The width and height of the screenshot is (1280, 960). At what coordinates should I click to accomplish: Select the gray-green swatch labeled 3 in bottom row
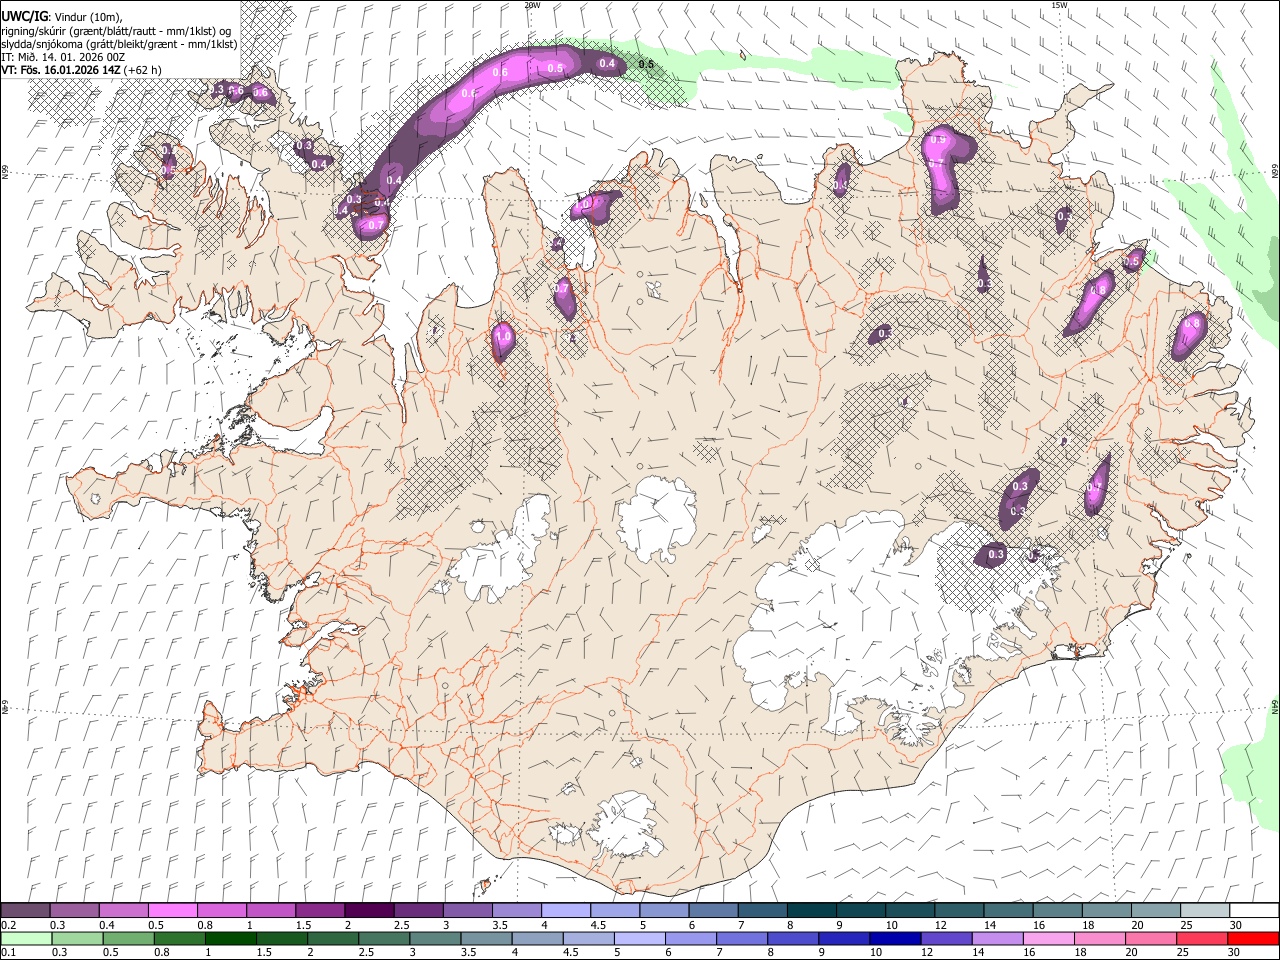click(x=436, y=938)
